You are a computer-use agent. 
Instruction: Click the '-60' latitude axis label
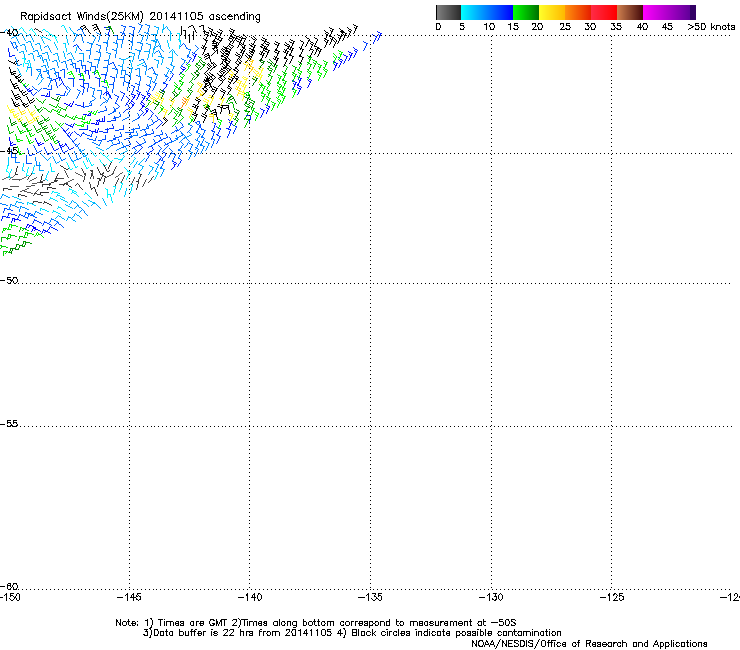[9, 586]
